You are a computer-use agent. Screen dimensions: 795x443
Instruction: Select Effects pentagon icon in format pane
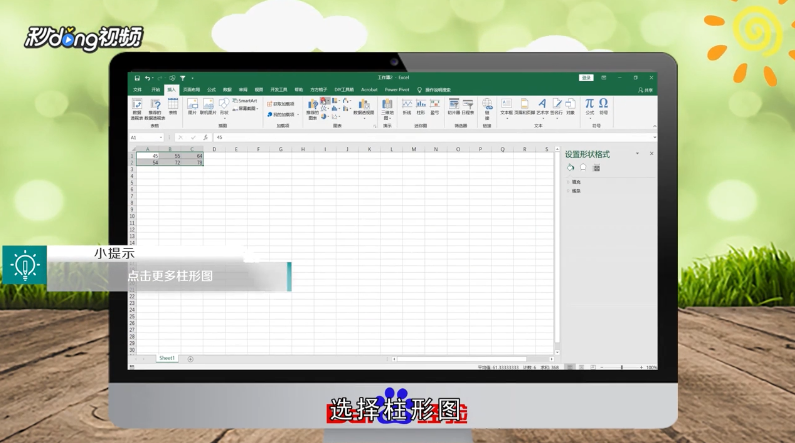[583, 168]
